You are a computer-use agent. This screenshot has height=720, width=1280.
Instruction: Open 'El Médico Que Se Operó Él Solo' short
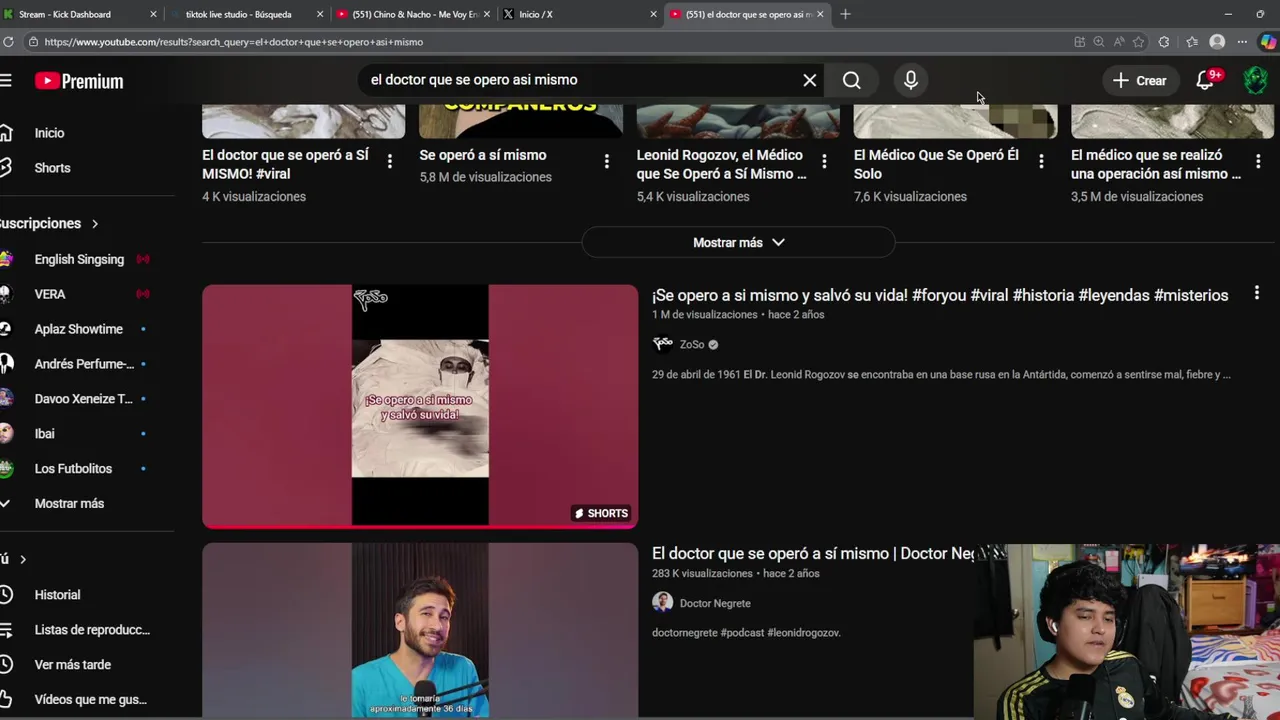click(x=936, y=164)
